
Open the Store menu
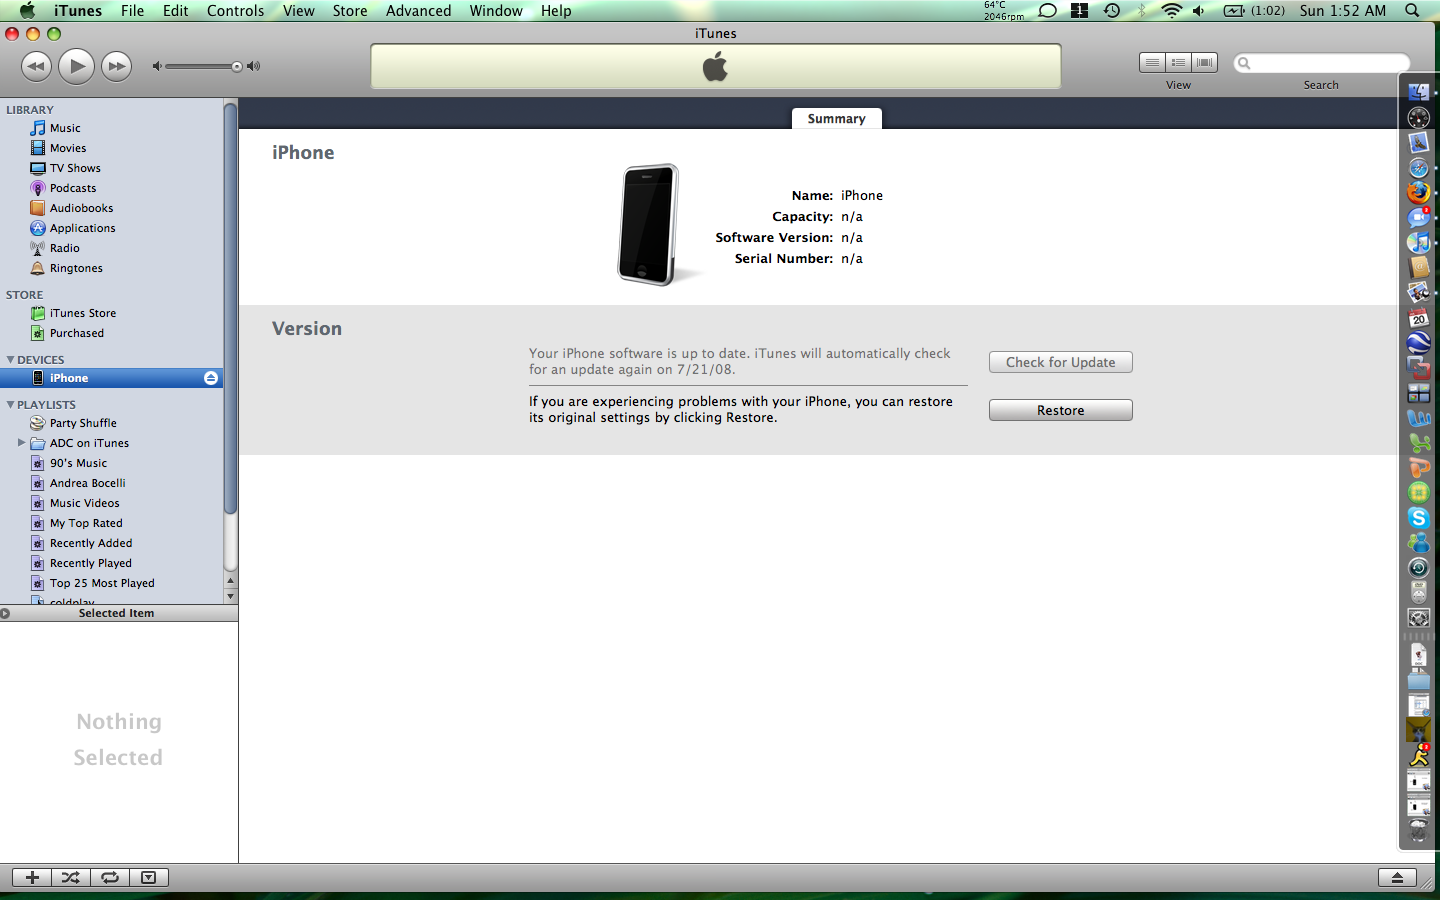(x=350, y=11)
